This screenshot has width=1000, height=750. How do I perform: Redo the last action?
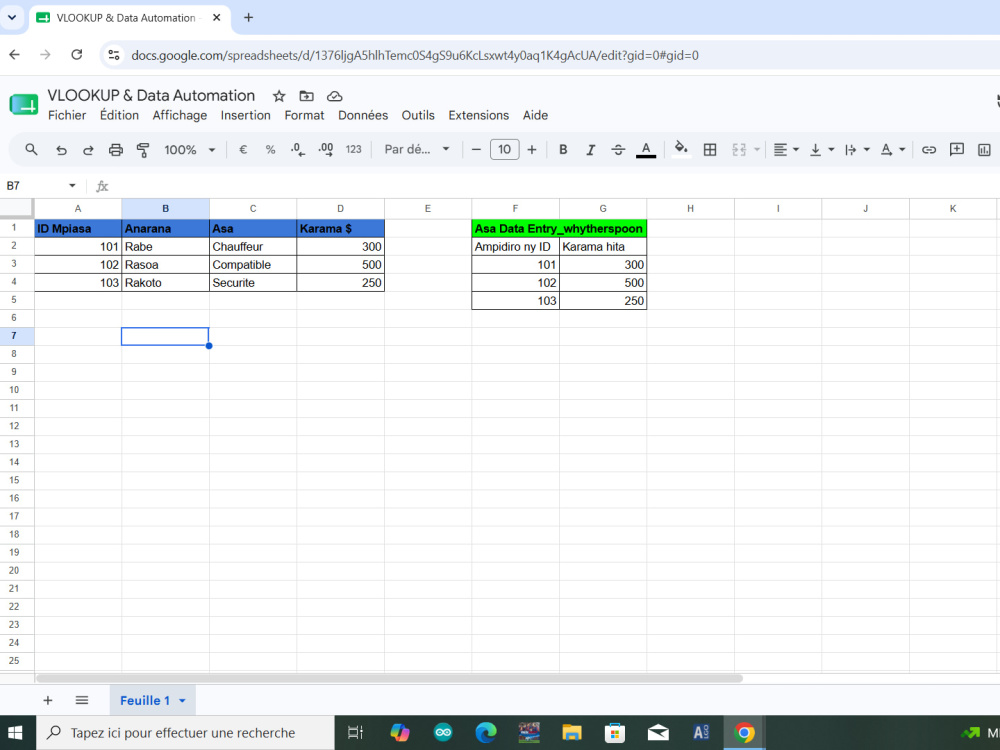click(x=89, y=150)
